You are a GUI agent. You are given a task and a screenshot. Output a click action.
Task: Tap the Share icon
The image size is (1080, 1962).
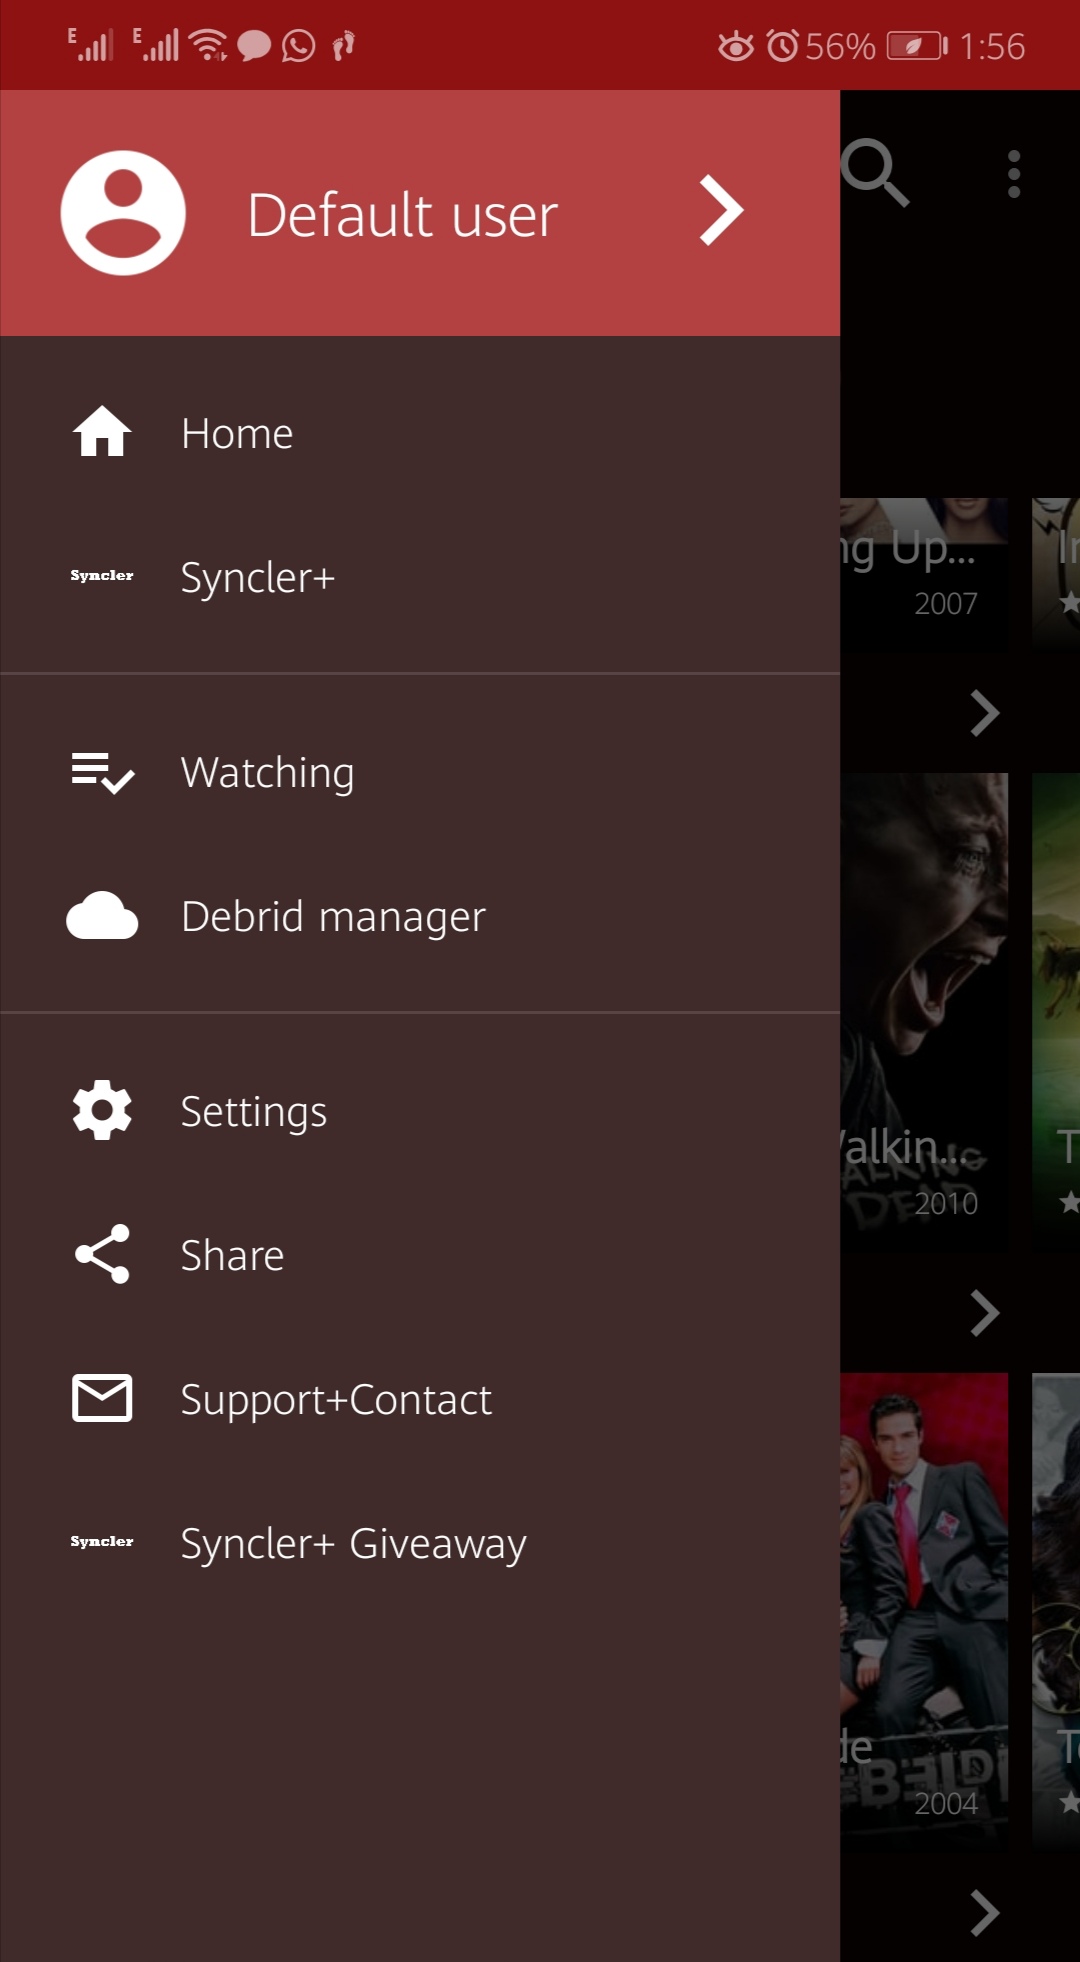click(102, 1254)
